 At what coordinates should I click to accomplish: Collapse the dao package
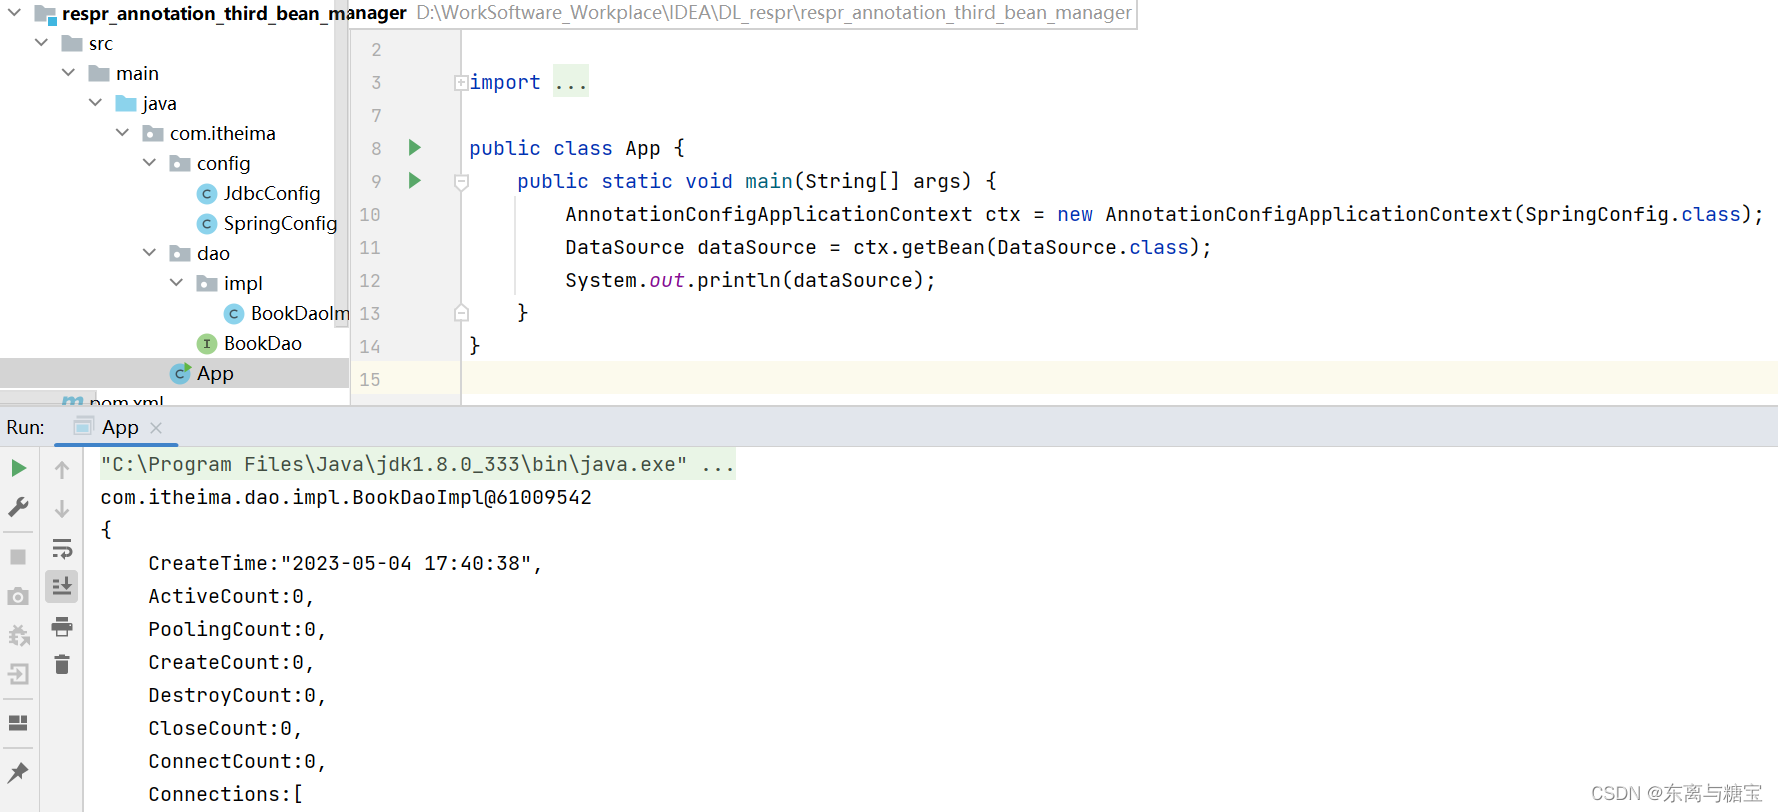pyautogui.click(x=149, y=253)
